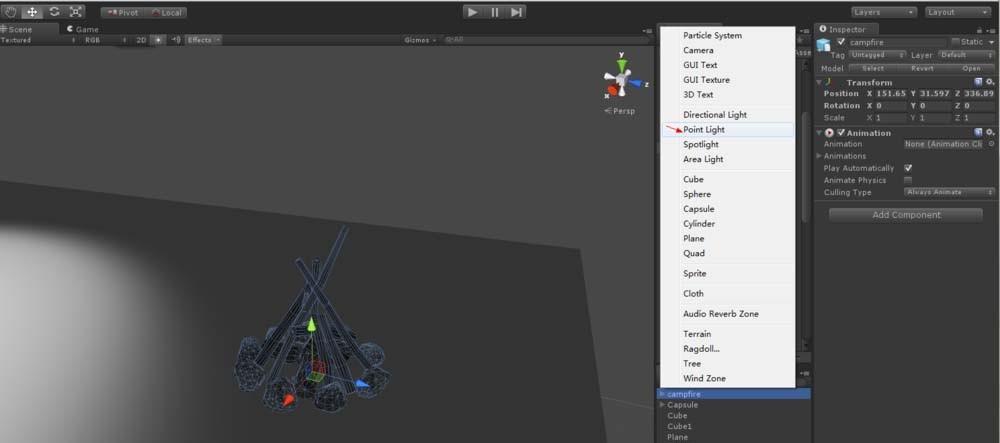This screenshot has height=443, width=1000.
Task: Choose GUI Text from the create menu
Action: point(727,65)
